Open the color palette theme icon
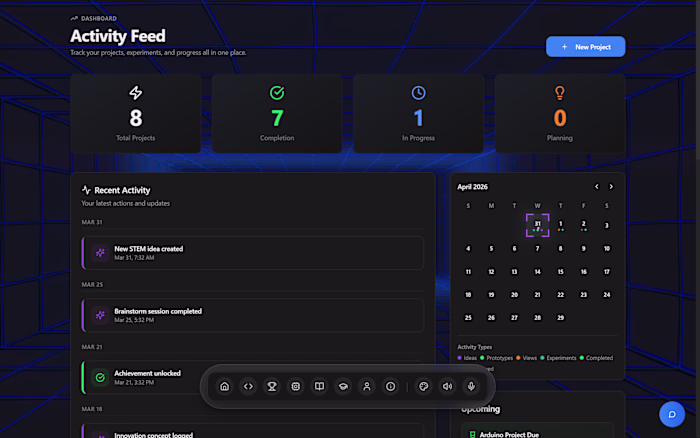 pos(424,386)
